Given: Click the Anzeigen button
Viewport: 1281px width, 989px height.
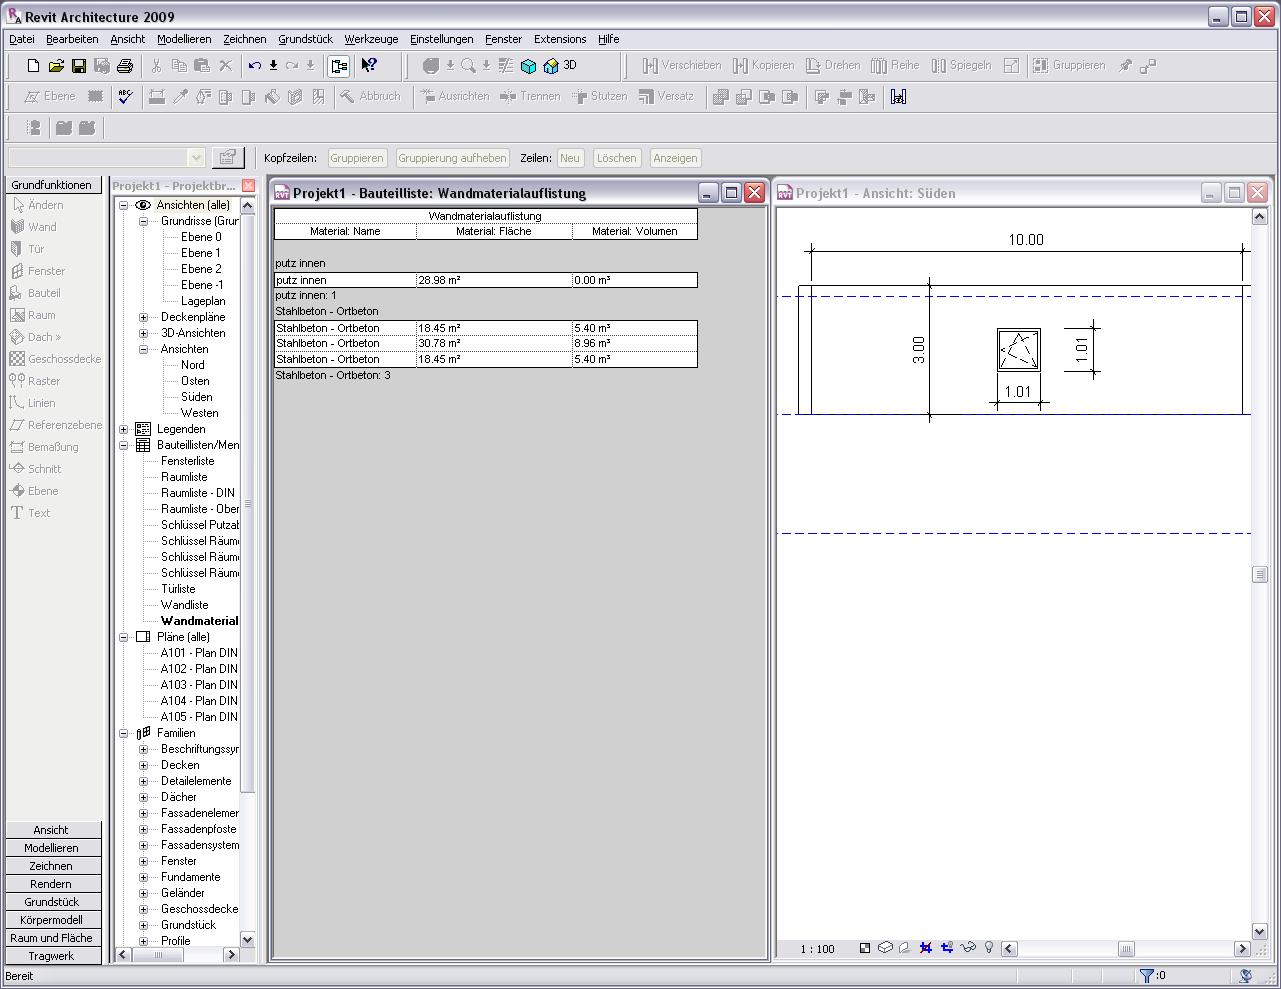Looking at the screenshot, I should (675, 158).
